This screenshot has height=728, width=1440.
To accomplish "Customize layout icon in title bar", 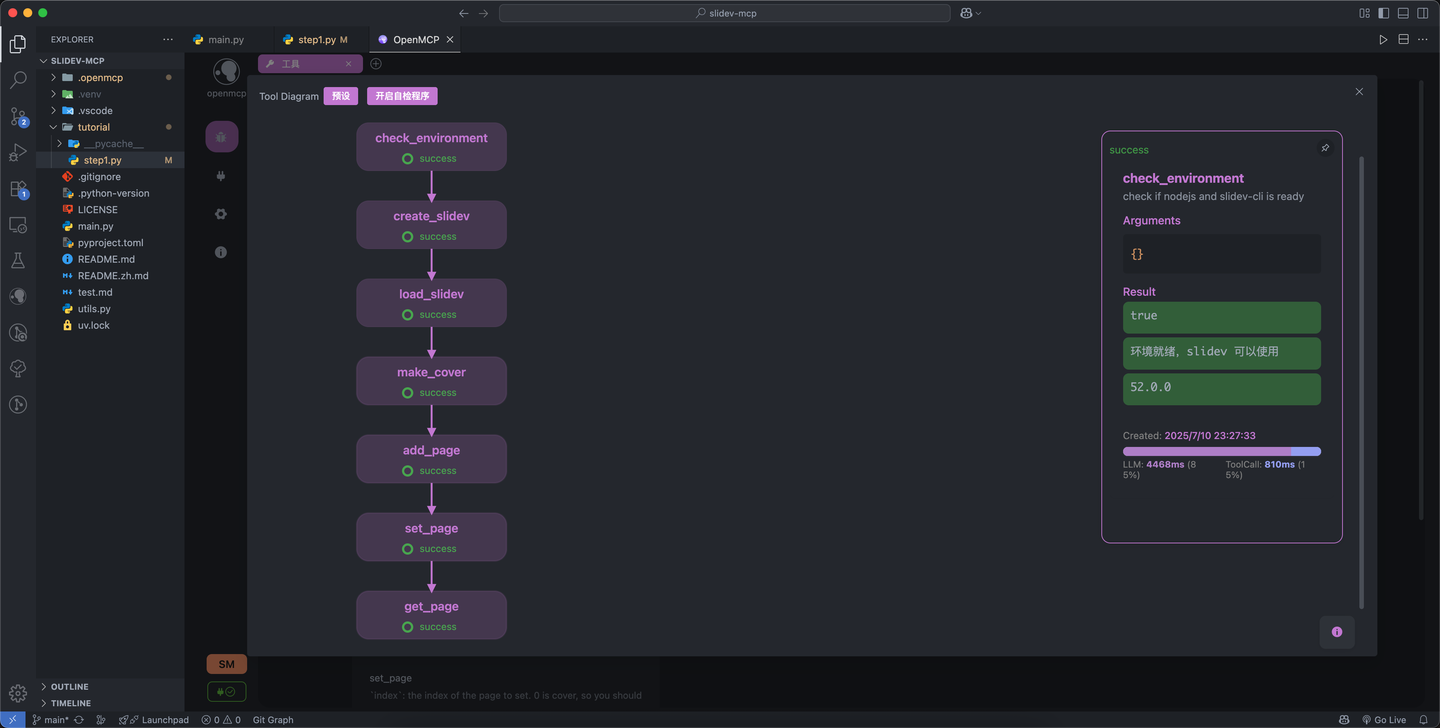I will tap(1364, 13).
